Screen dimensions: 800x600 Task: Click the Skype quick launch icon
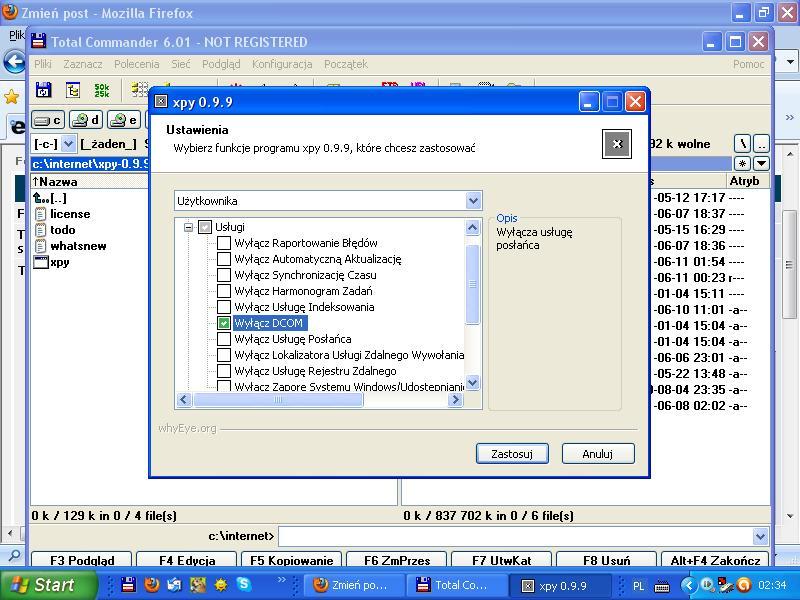pos(244,585)
